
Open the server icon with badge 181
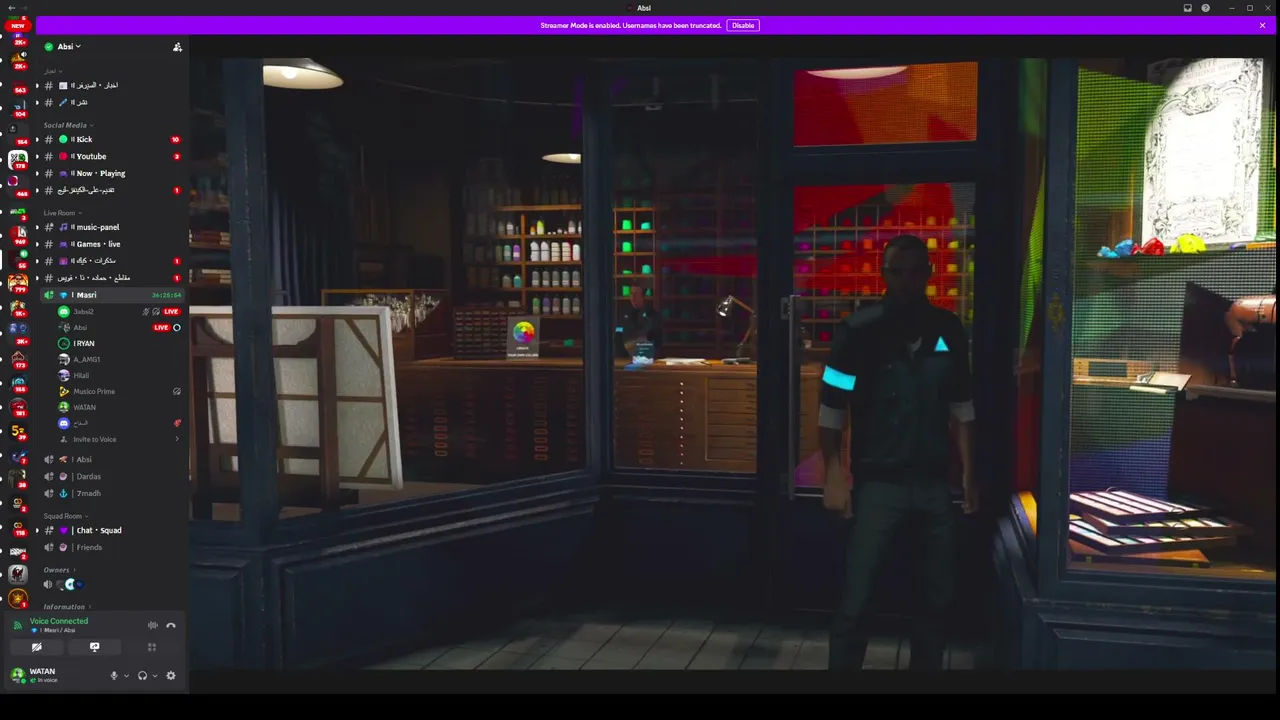(18, 407)
